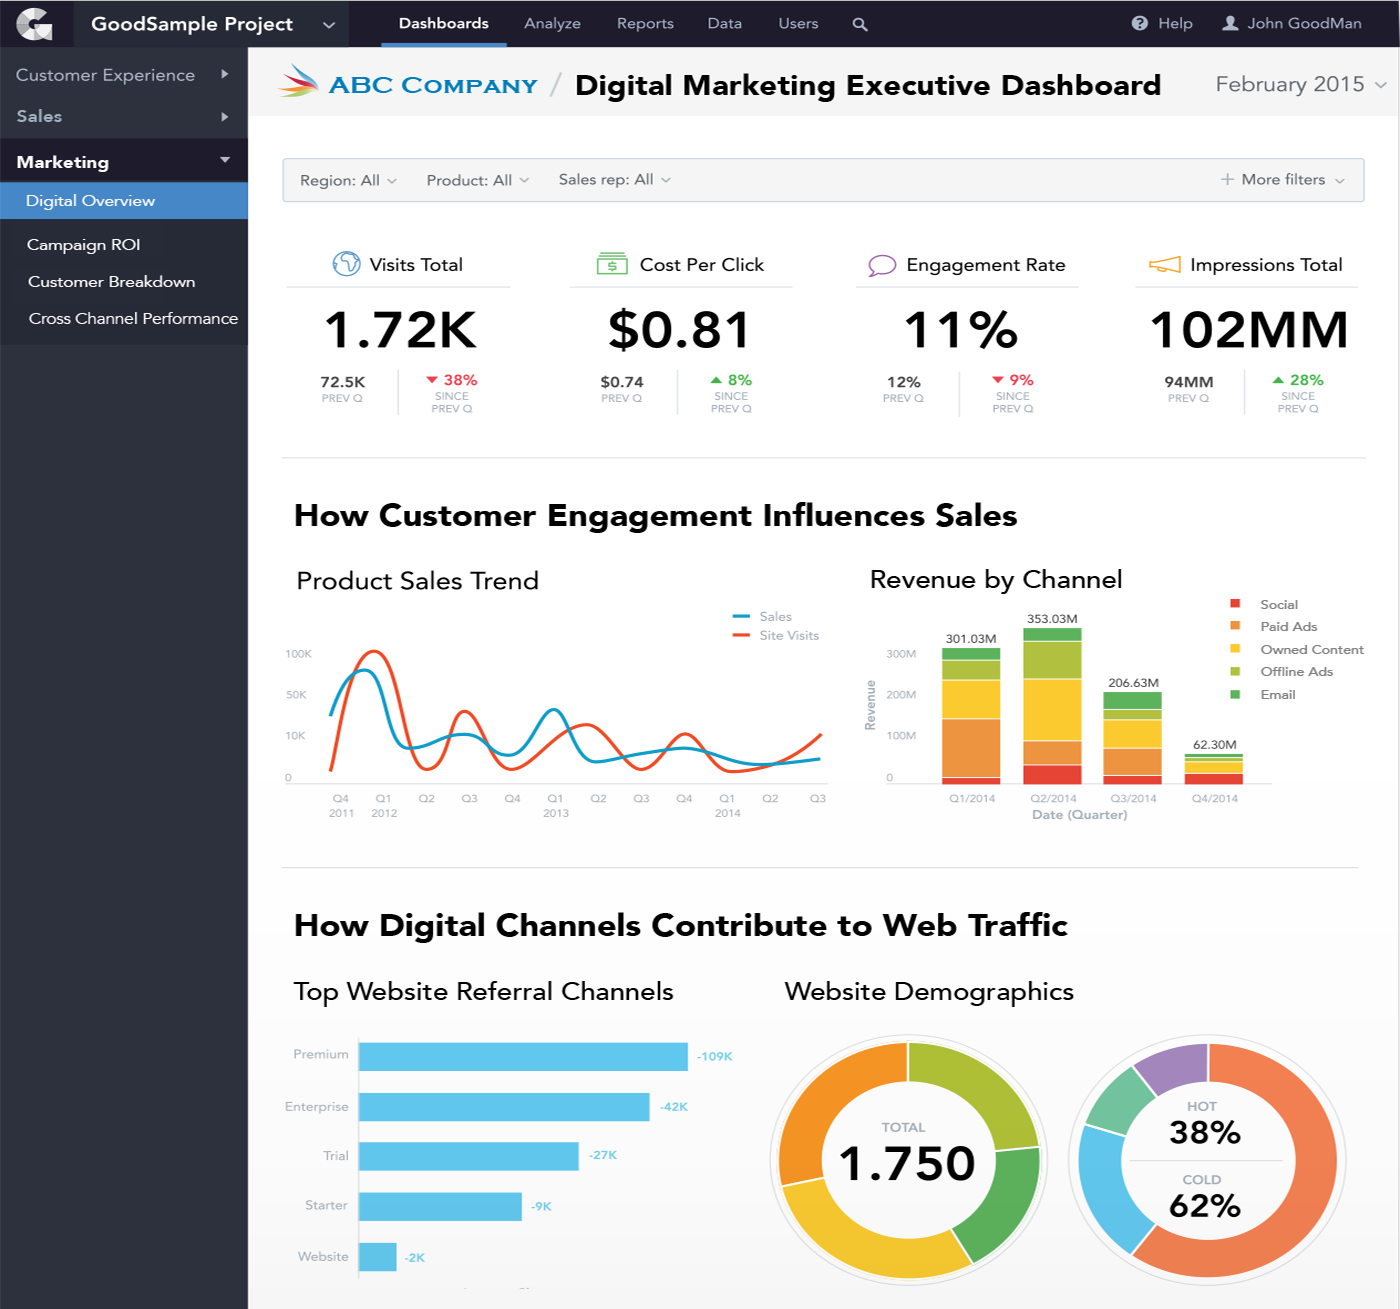
Task: Click the 11% Engagement Rate value
Action: pos(961,330)
